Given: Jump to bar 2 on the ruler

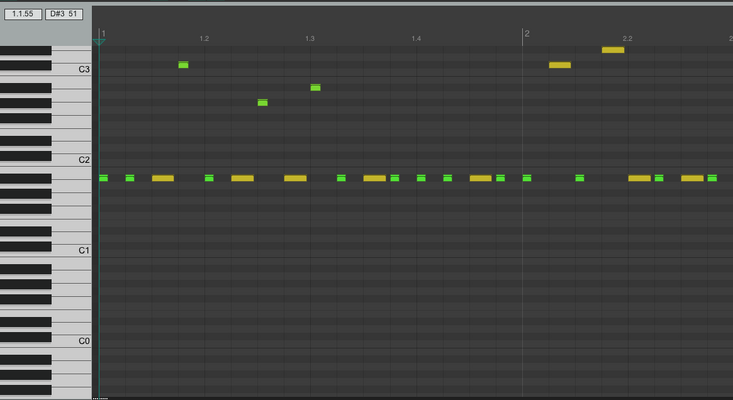Looking at the screenshot, I should (x=527, y=34).
